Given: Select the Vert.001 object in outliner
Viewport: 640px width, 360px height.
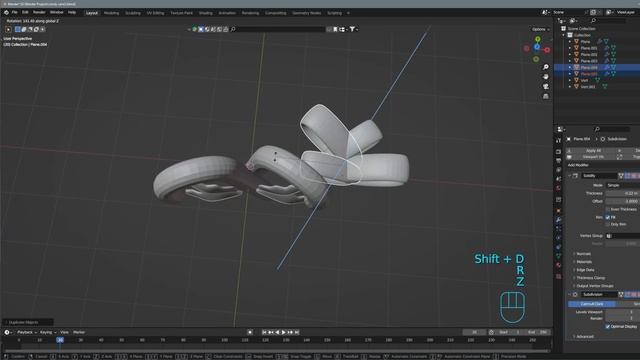Looking at the screenshot, I should (588, 87).
